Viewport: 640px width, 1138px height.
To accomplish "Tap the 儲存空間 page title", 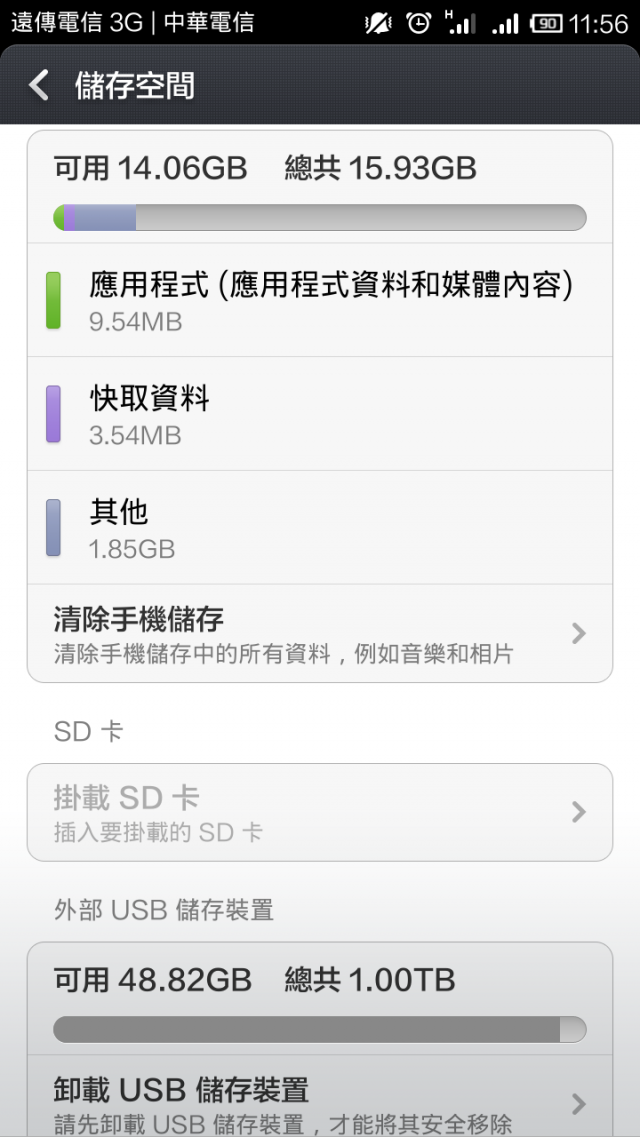I will [135, 86].
